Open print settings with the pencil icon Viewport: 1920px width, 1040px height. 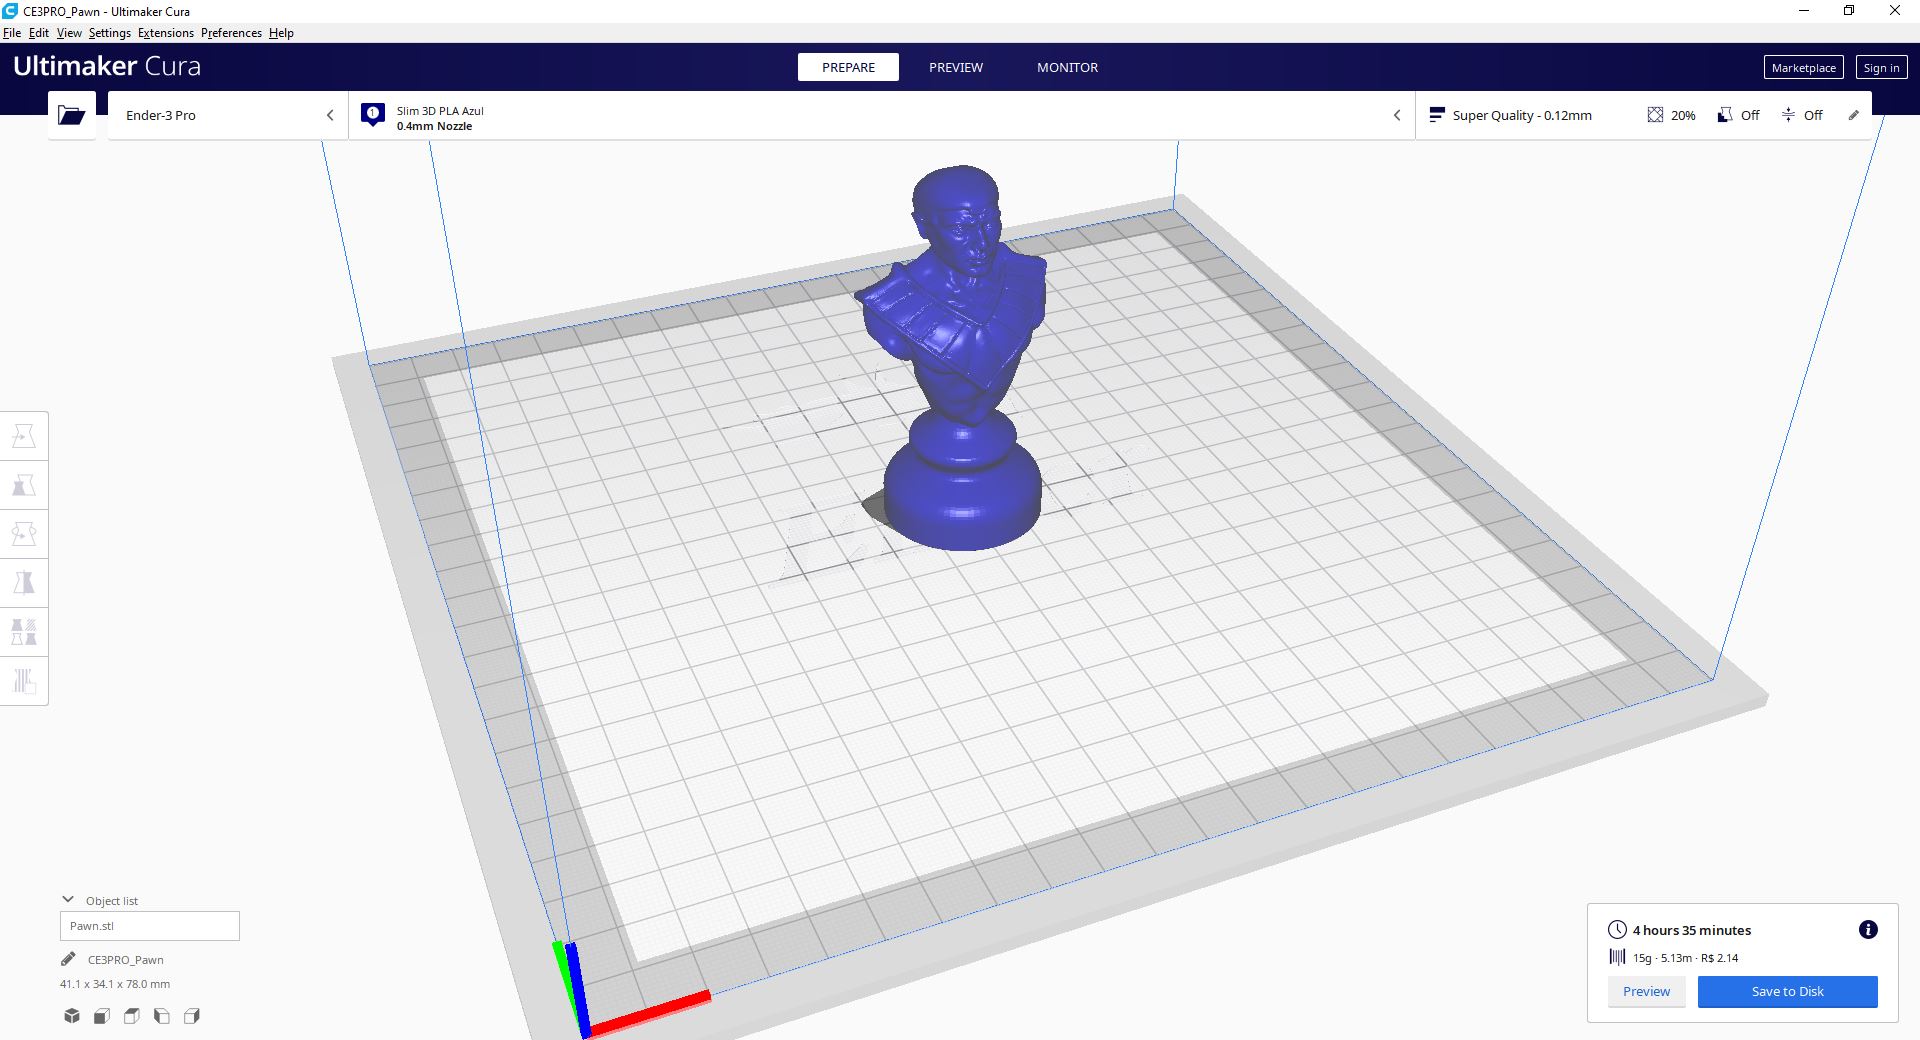click(x=1854, y=115)
